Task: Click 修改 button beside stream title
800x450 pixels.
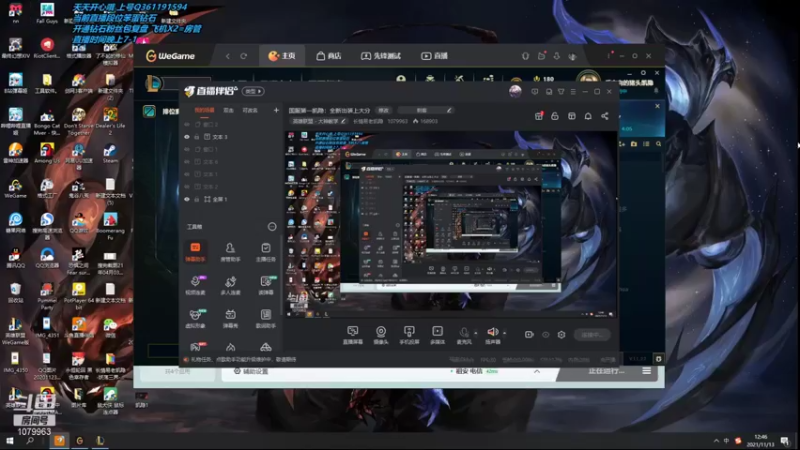Action: pyautogui.click(x=383, y=110)
